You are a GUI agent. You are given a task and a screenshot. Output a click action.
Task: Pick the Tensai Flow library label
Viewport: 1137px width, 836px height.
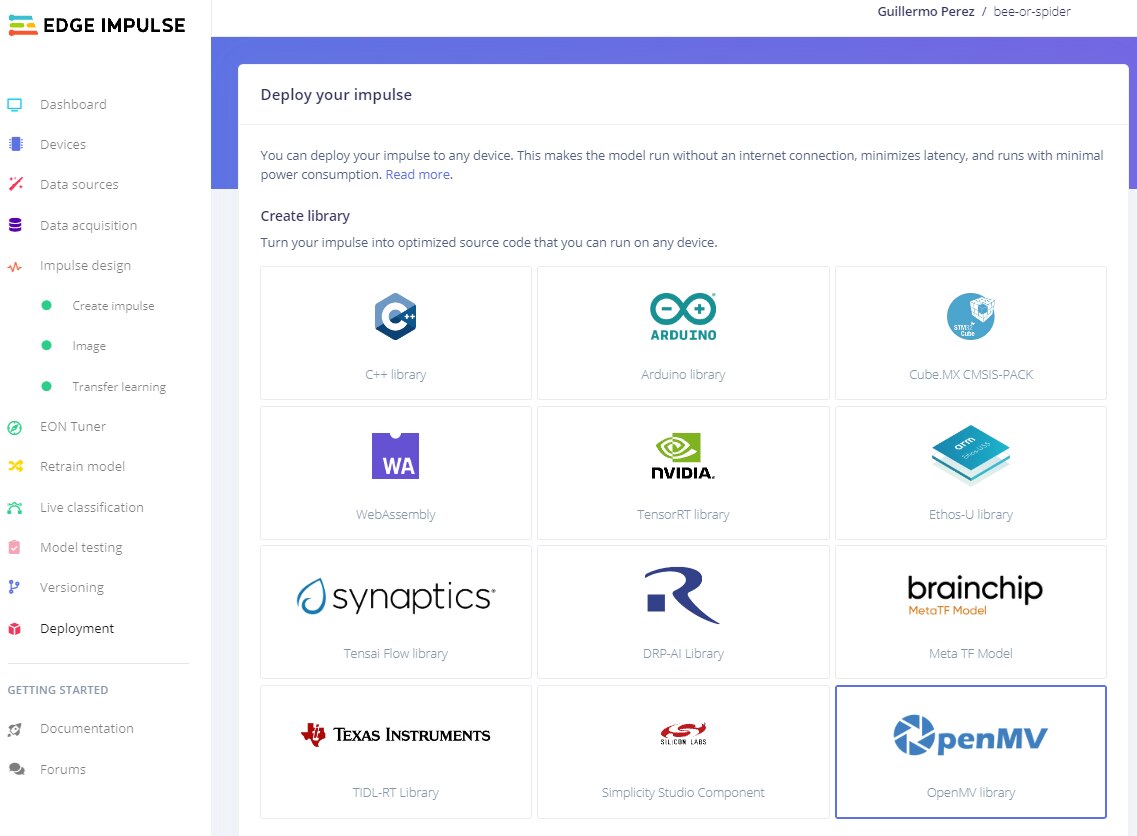(x=395, y=653)
